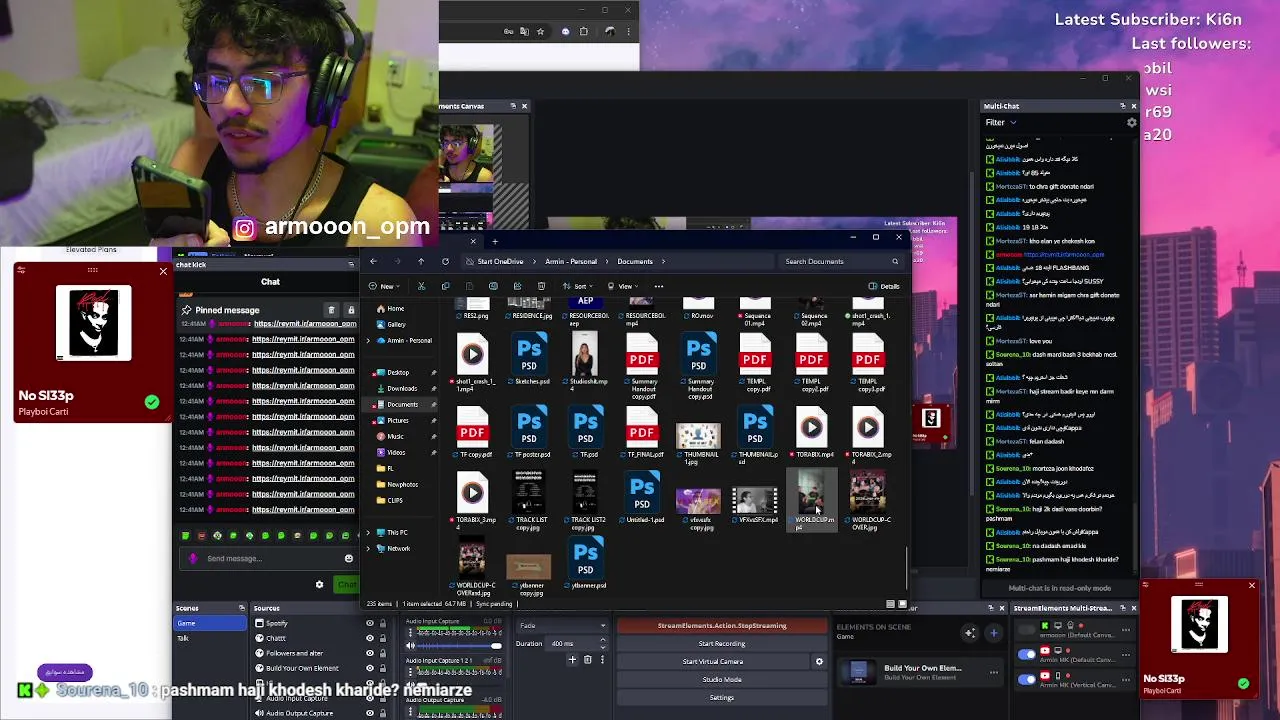This screenshot has width=1280, height=720.
Task: Add a scene transition with plus icon
Action: [572, 660]
